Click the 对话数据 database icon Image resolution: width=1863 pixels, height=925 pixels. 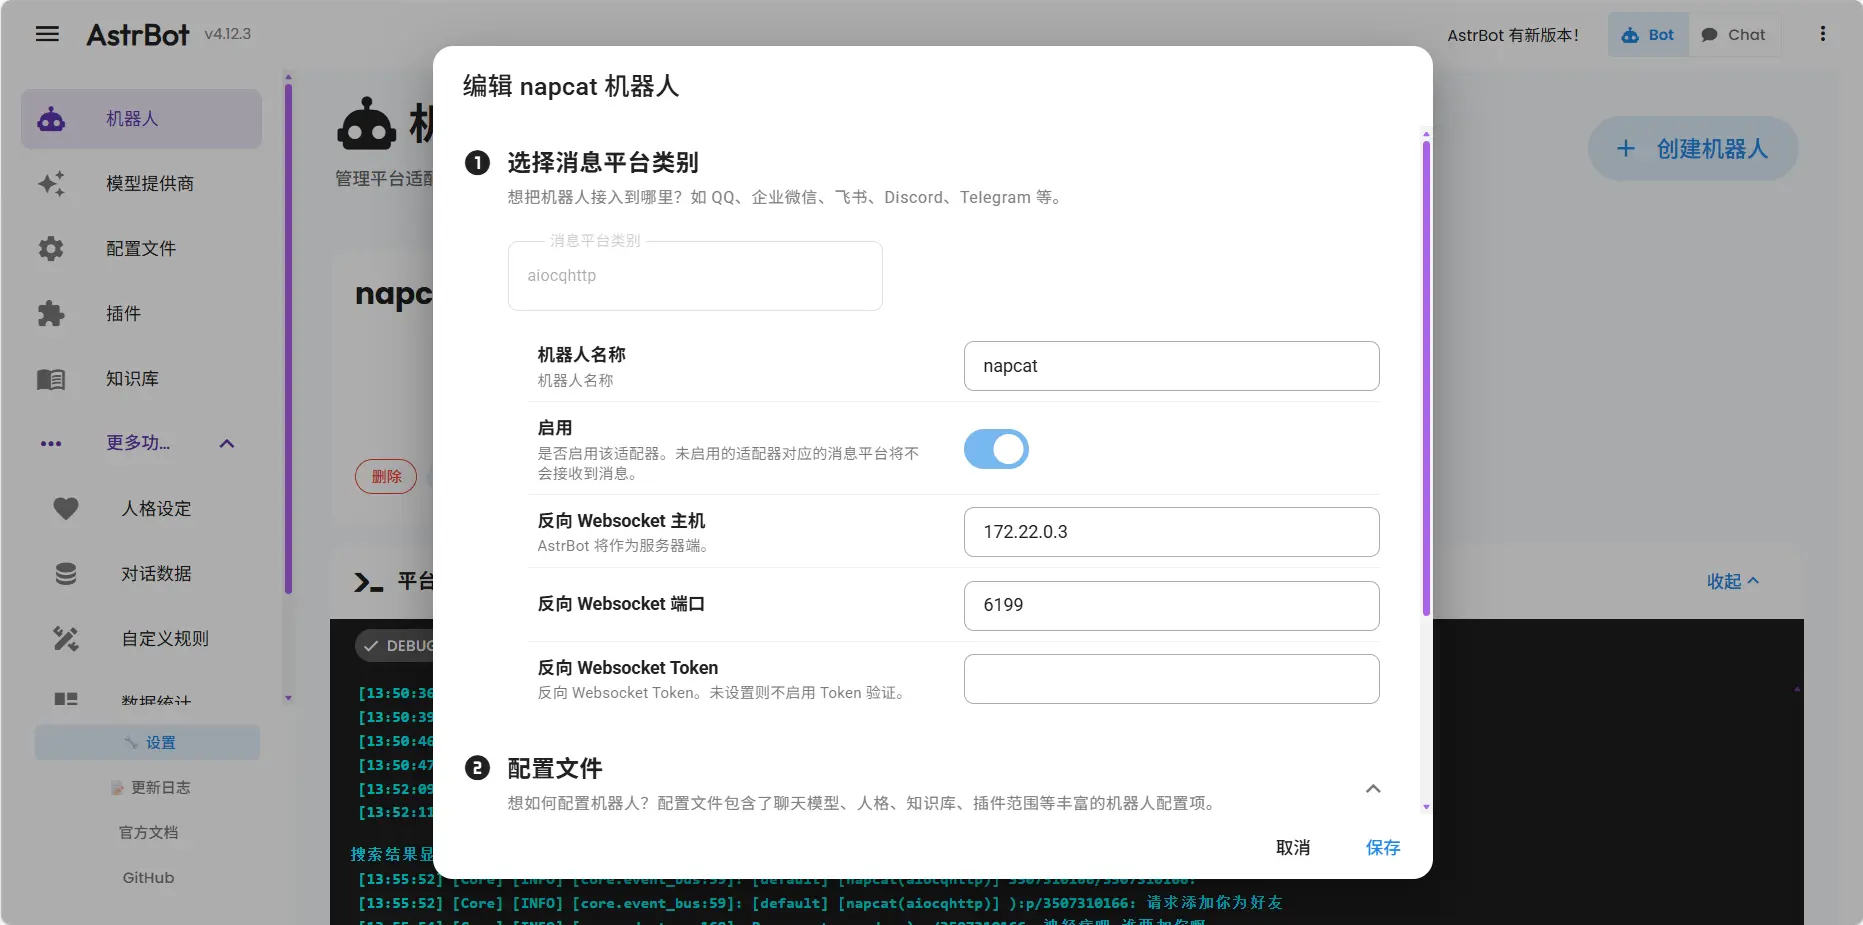tap(64, 573)
